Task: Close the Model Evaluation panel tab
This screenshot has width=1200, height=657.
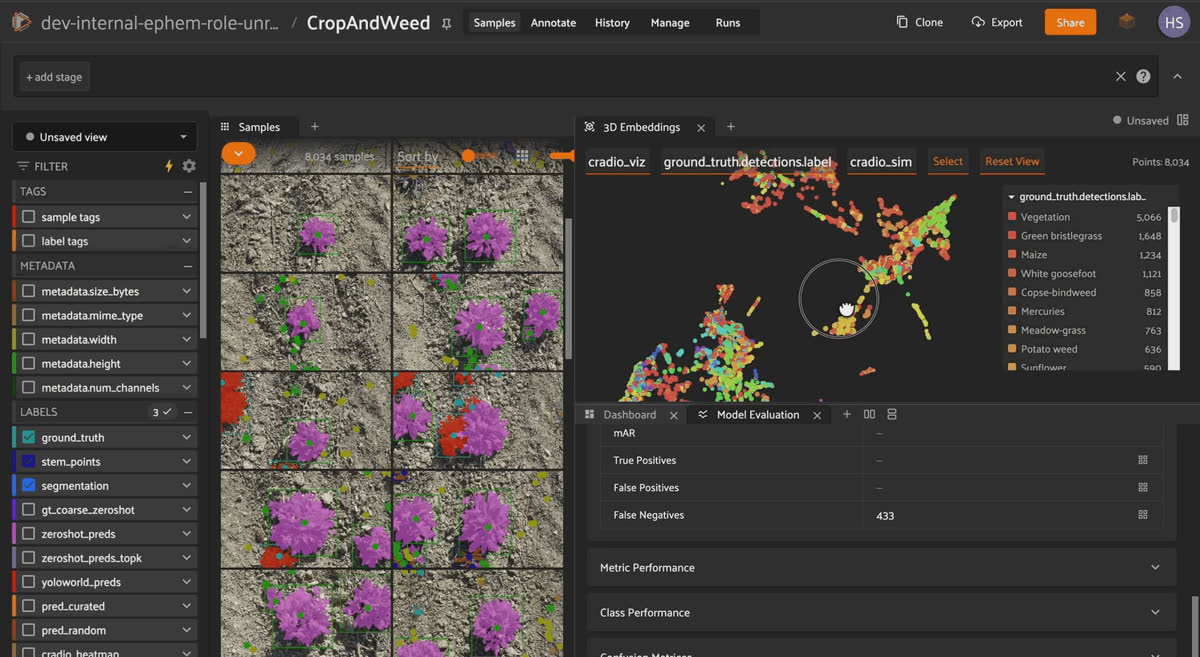Action: tap(817, 415)
